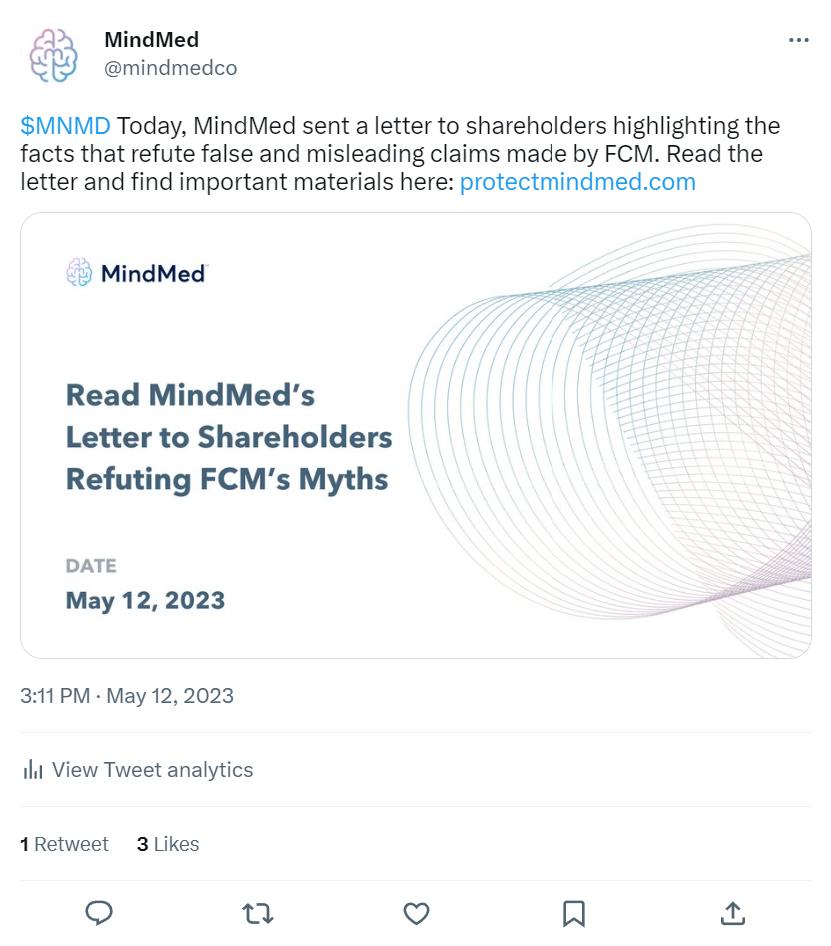Open the $MNMD cashtag link
Screen dimensions: 831x946
coord(65,127)
